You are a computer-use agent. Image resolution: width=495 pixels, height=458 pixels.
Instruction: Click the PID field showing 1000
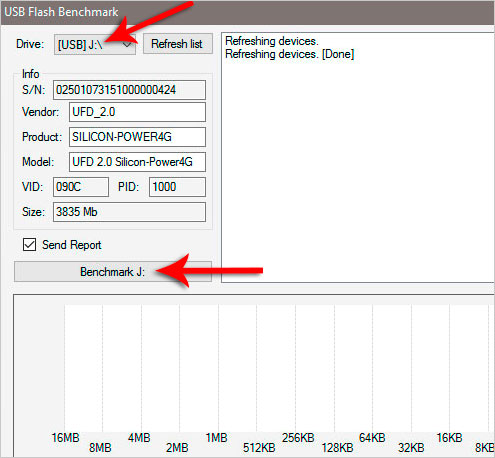coord(177,187)
